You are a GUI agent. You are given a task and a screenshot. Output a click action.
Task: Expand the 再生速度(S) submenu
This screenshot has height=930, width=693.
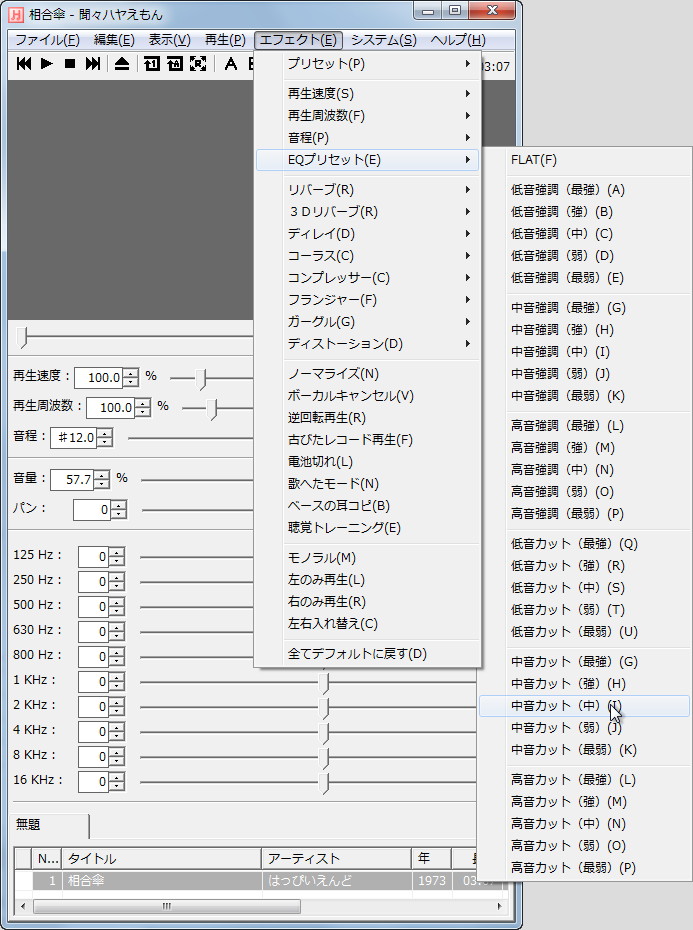(x=367, y=94)
